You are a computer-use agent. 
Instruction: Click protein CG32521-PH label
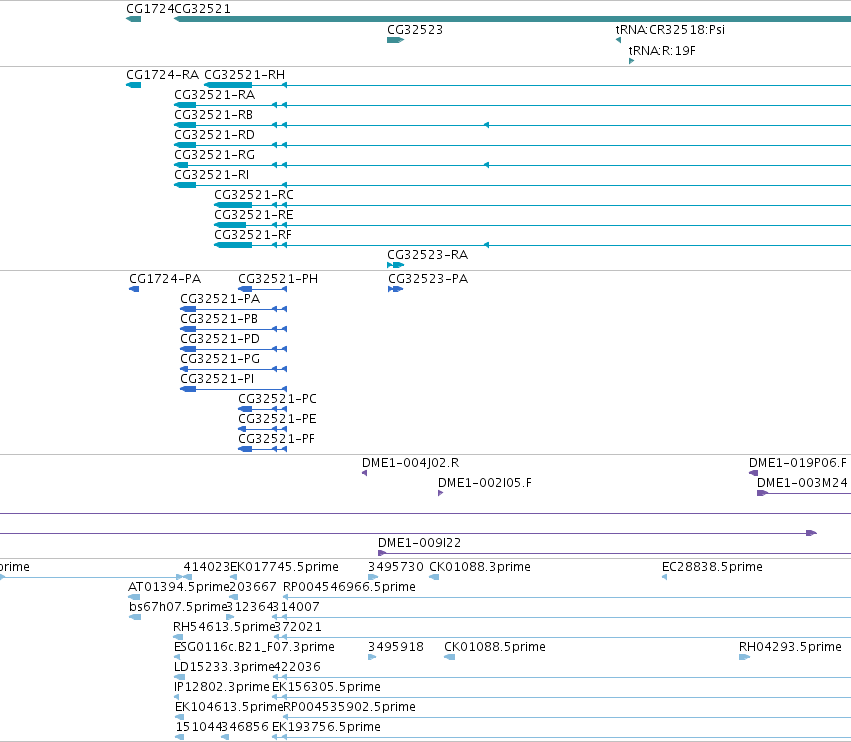[x=278, y=279]
